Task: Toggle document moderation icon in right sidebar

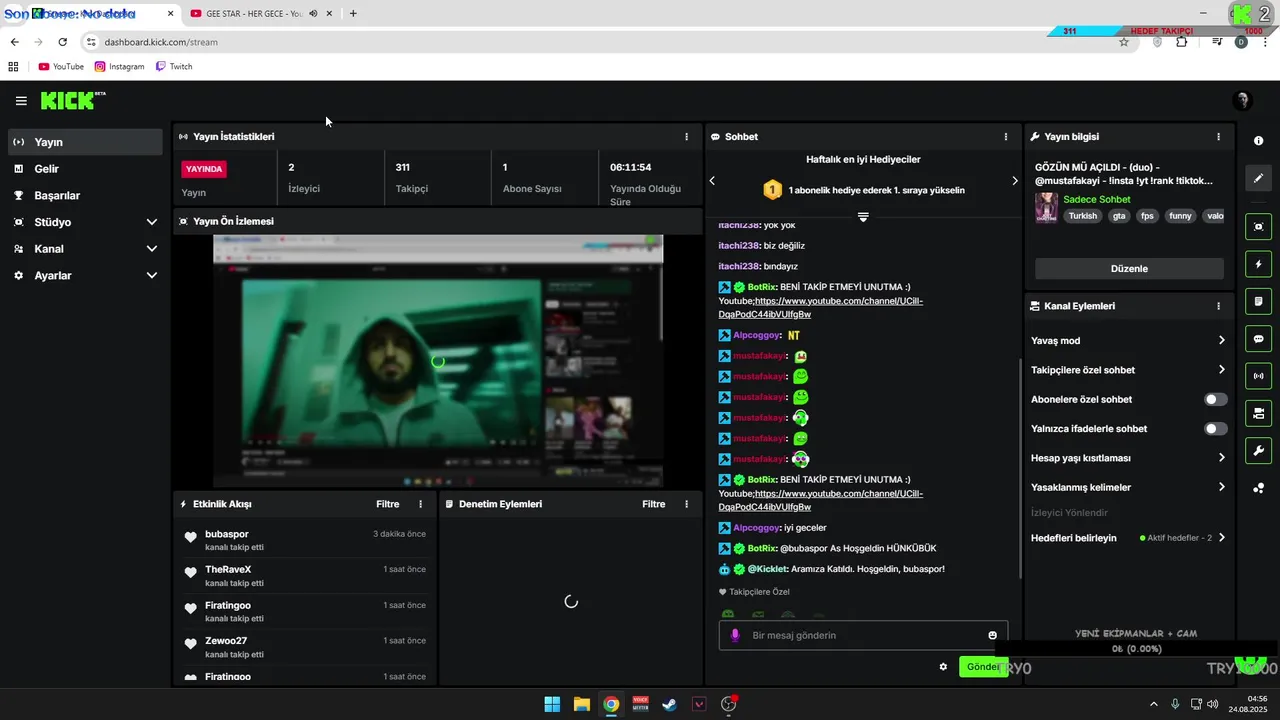Action: (x=1258, y=301)
